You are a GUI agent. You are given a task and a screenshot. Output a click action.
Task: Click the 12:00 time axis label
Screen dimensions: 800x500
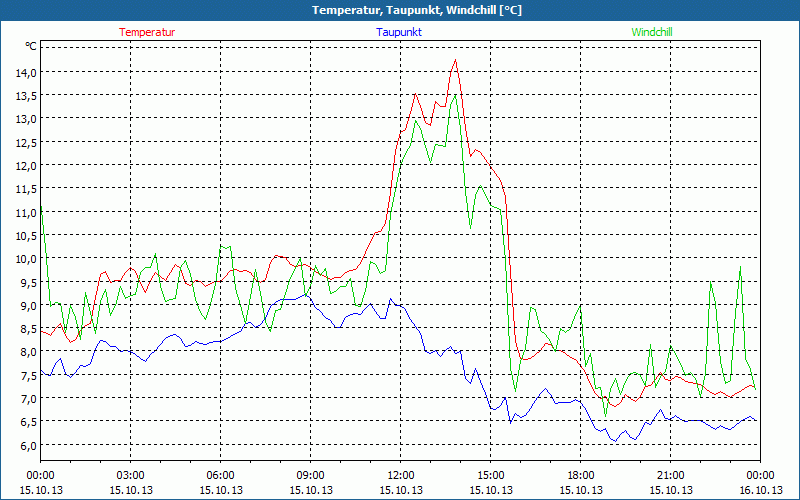(x=401, y=476)
